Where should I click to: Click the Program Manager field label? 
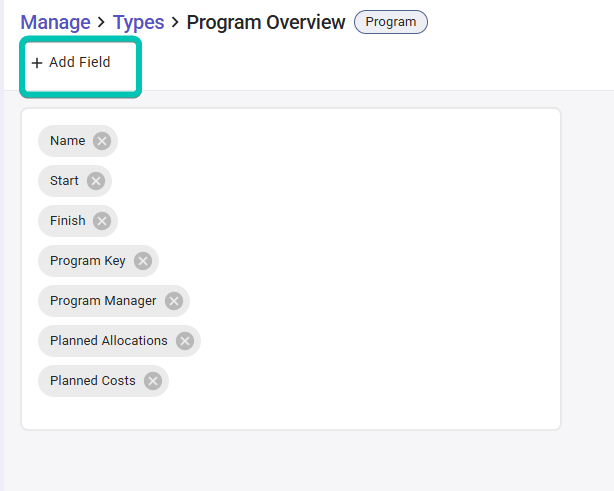[103, 301]
